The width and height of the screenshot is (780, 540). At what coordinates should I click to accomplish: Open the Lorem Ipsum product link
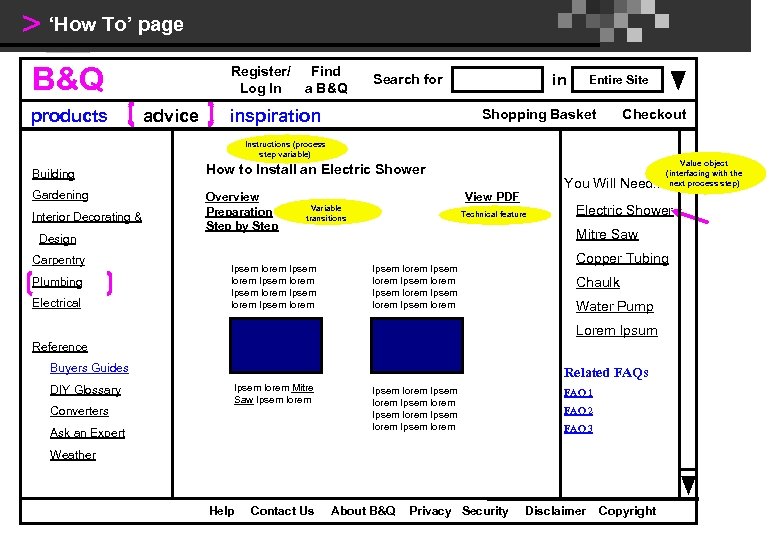616,331
